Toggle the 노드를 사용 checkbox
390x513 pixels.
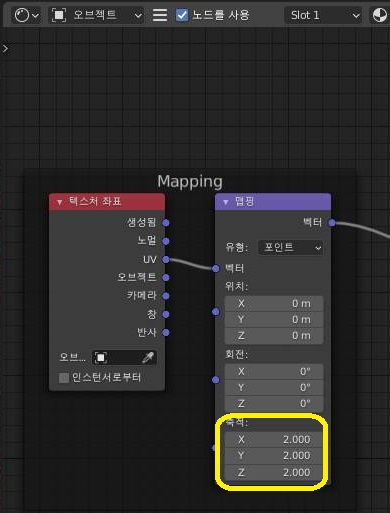pos(182,15)
